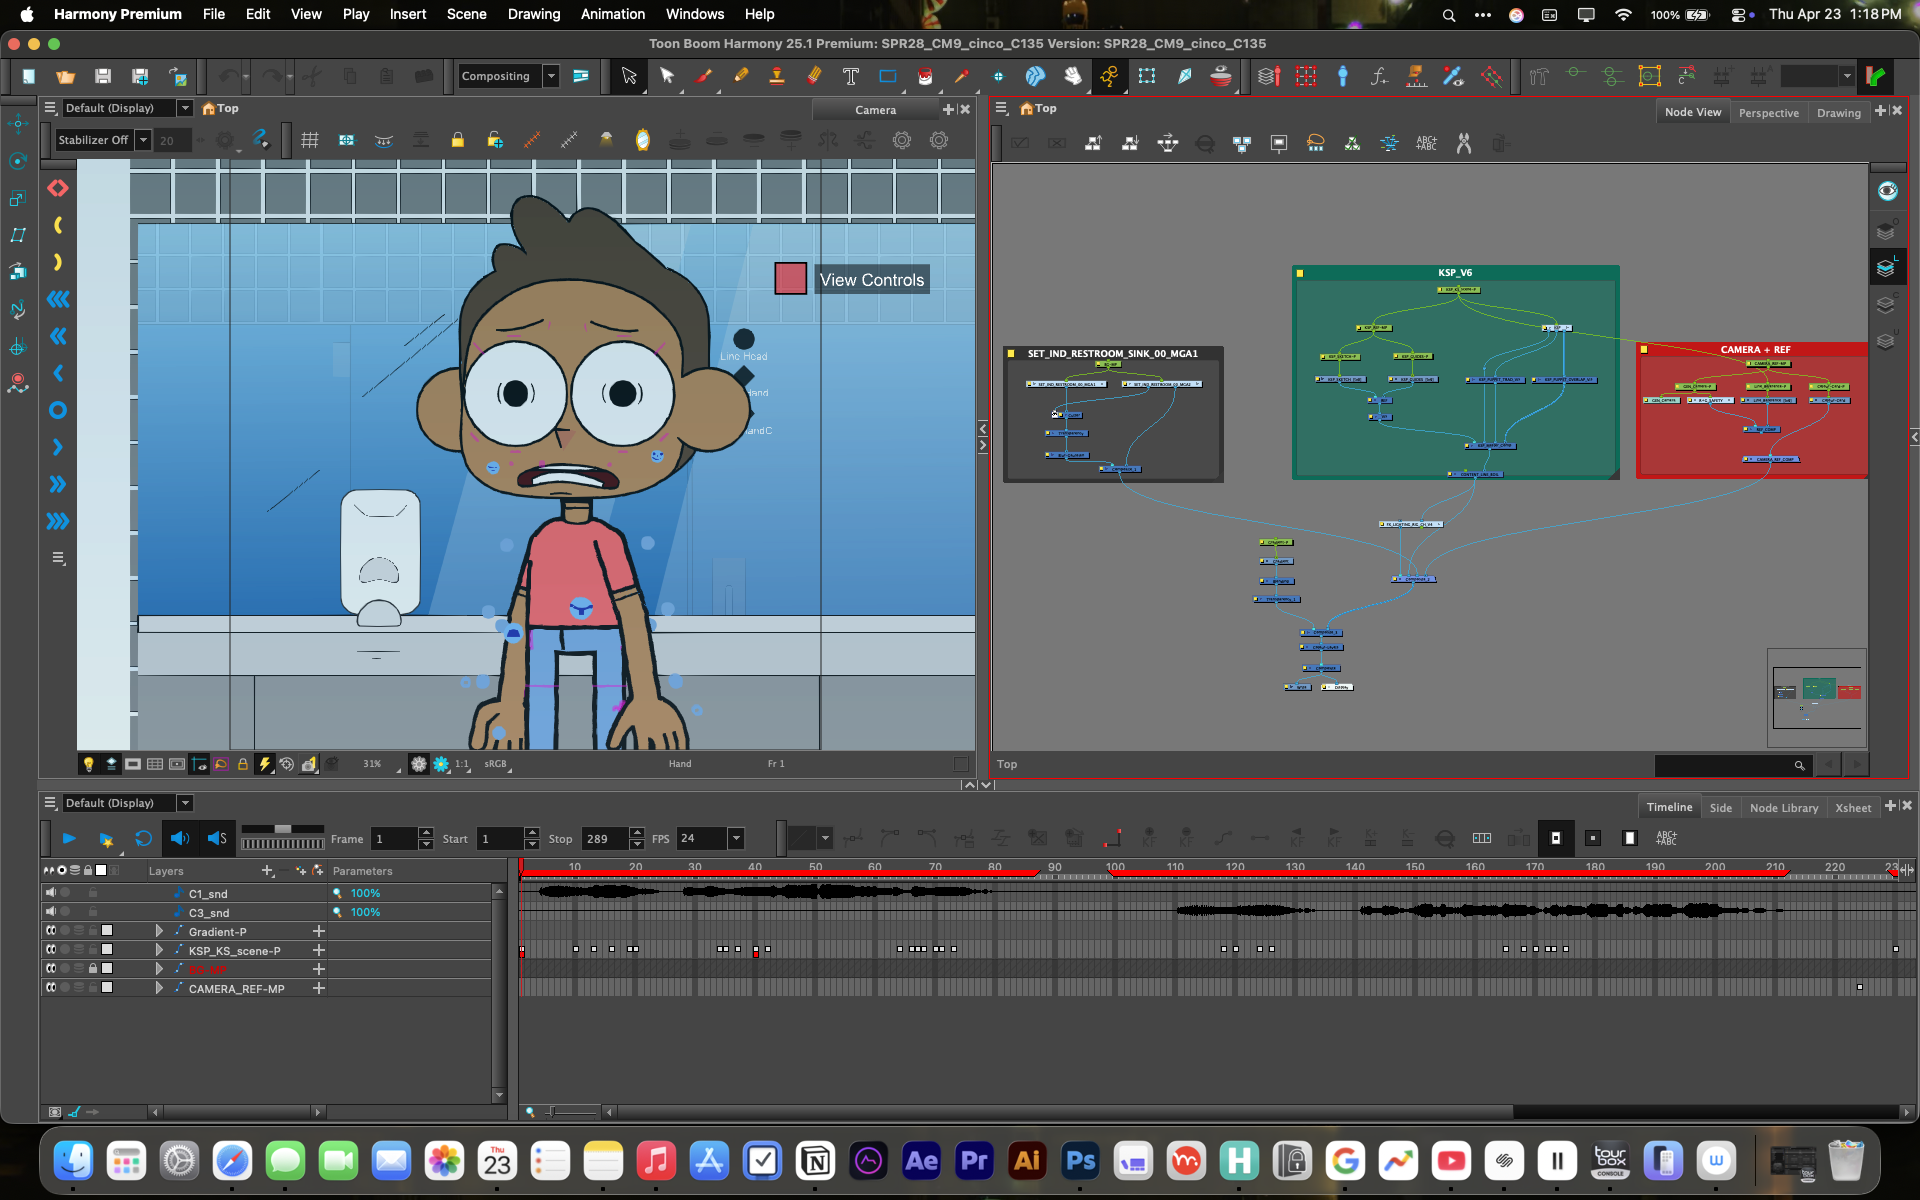Toggle visibility of CAMERA_REF-MP layer
Screen dimensions: 1920x1200
tap(51, 988)
